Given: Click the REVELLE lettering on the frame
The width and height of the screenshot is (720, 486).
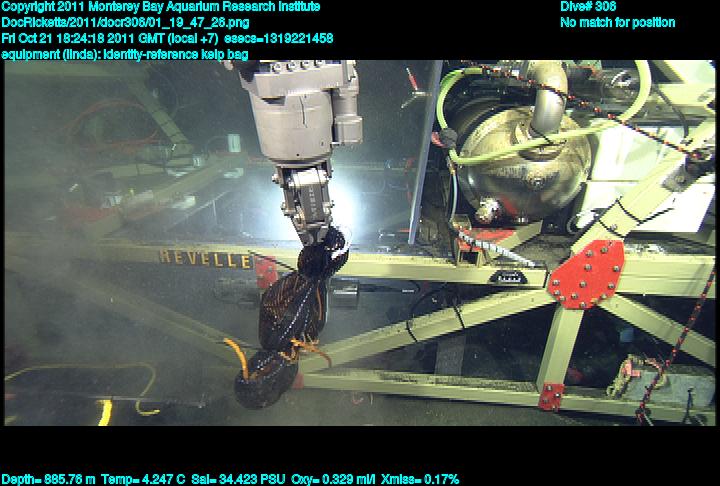Looking at the screenshot, I should coord(205,258).
